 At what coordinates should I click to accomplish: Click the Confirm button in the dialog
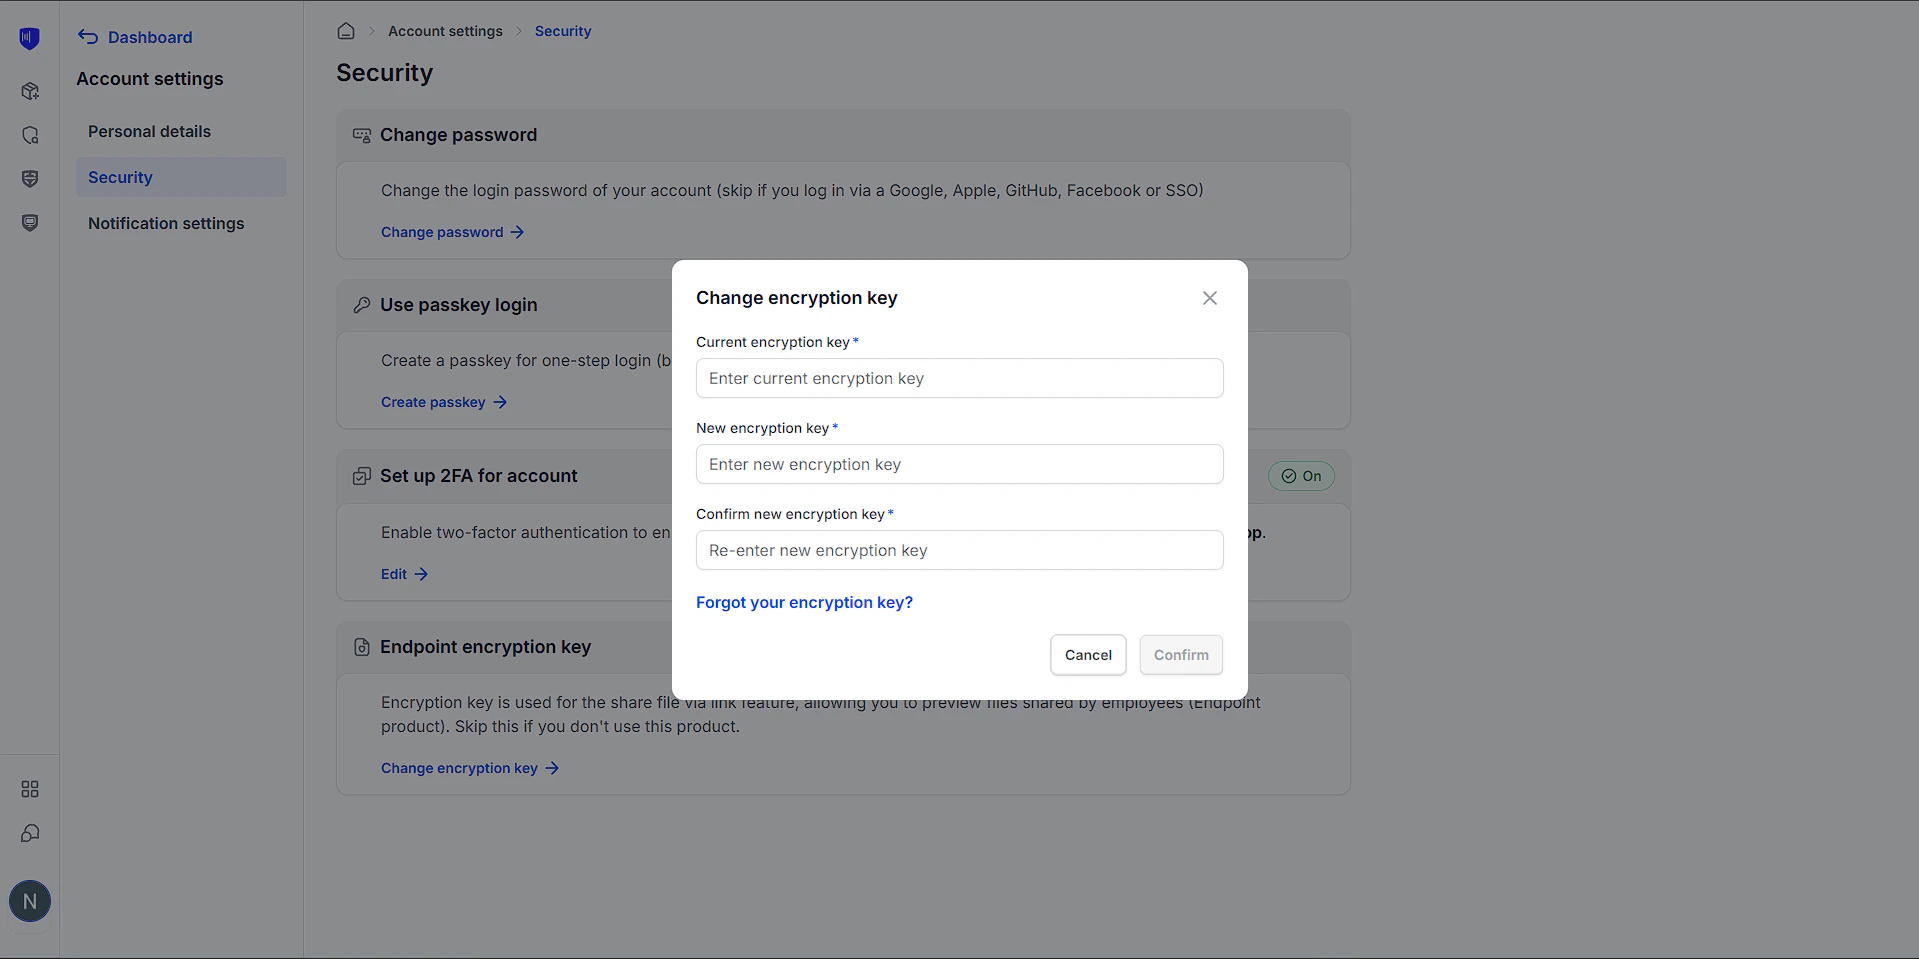pyautogui.click(x=1181, y=655)
